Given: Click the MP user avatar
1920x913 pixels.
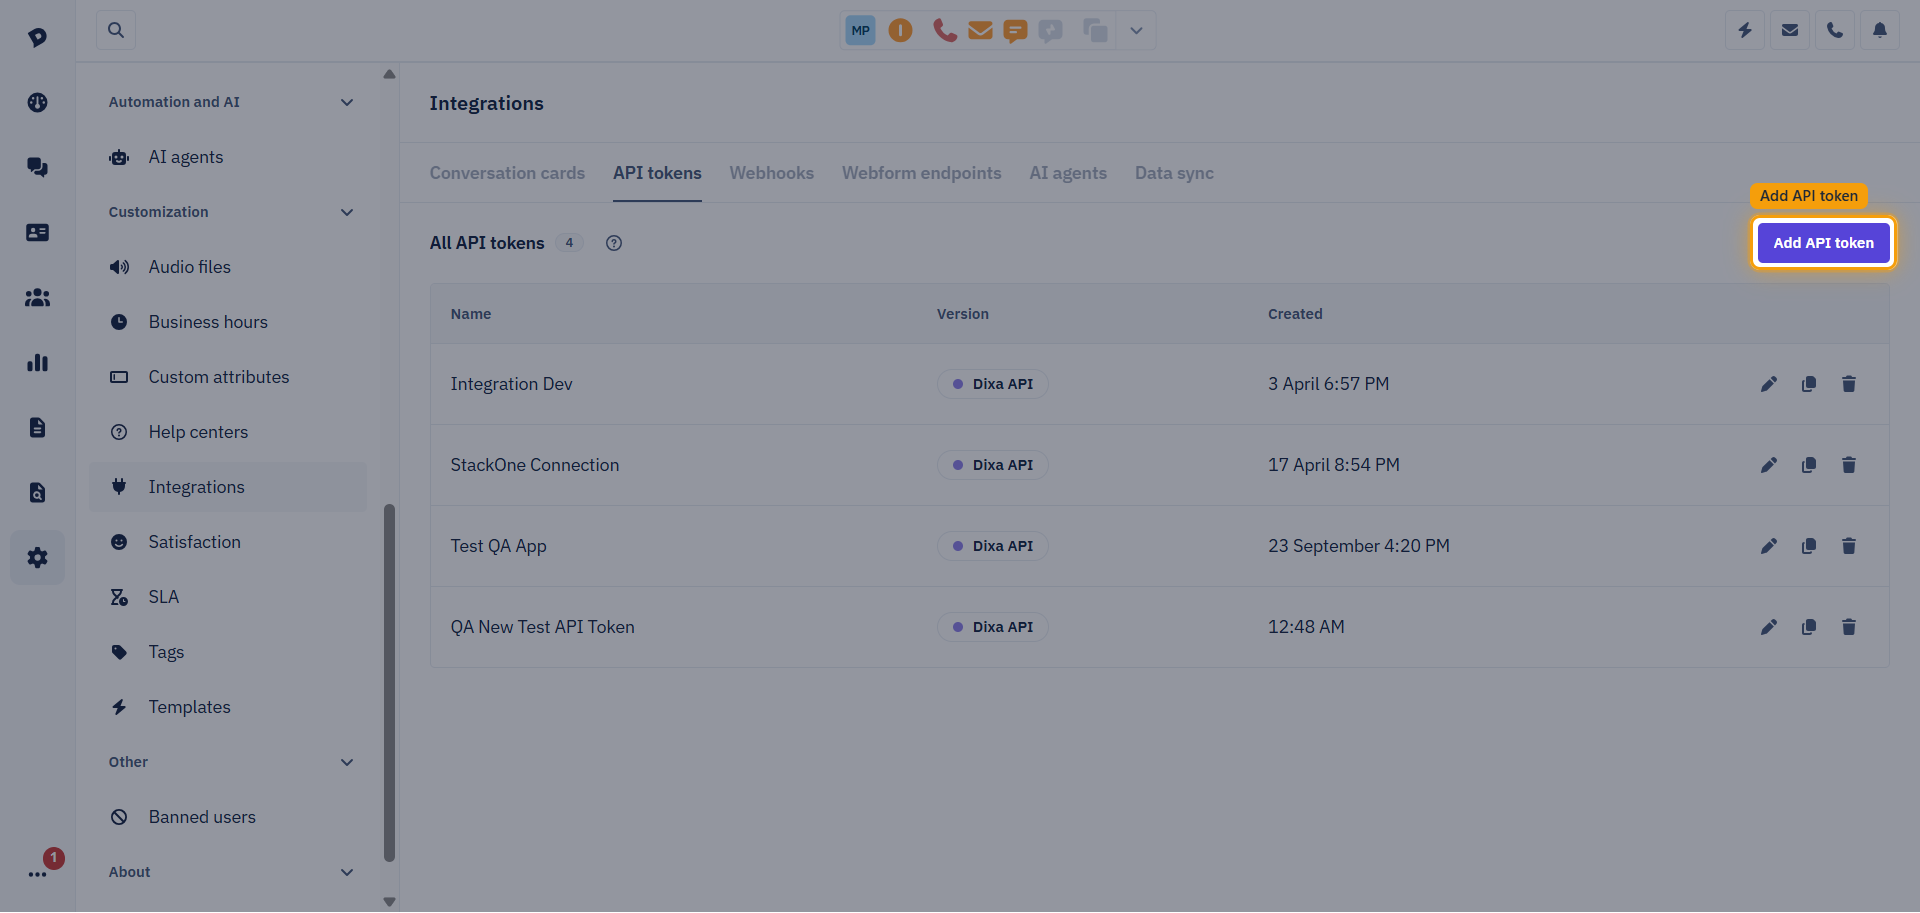Looking at the screenshot, I should 860,30.
